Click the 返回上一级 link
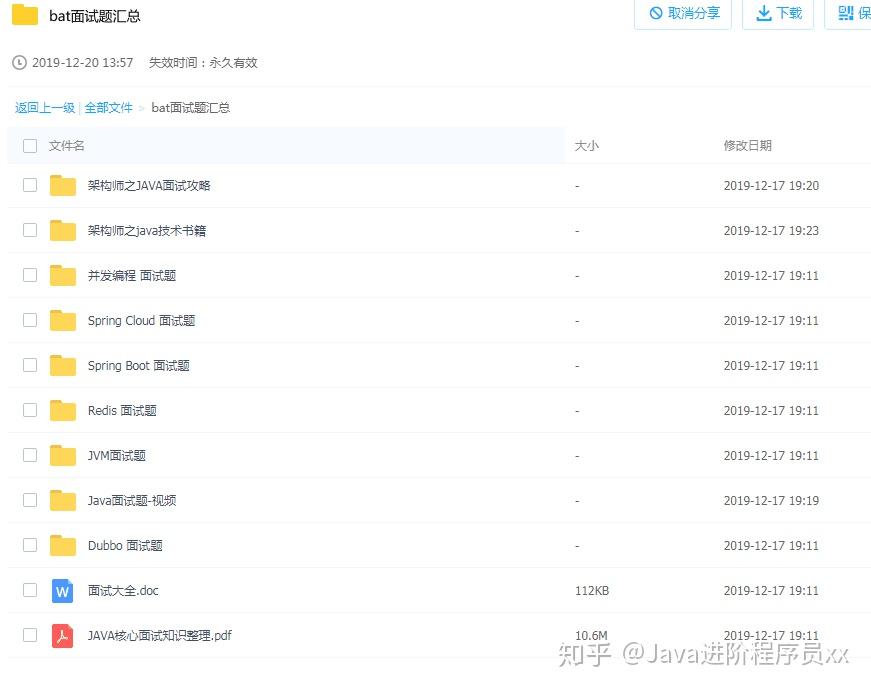 (x=44, y=107)
